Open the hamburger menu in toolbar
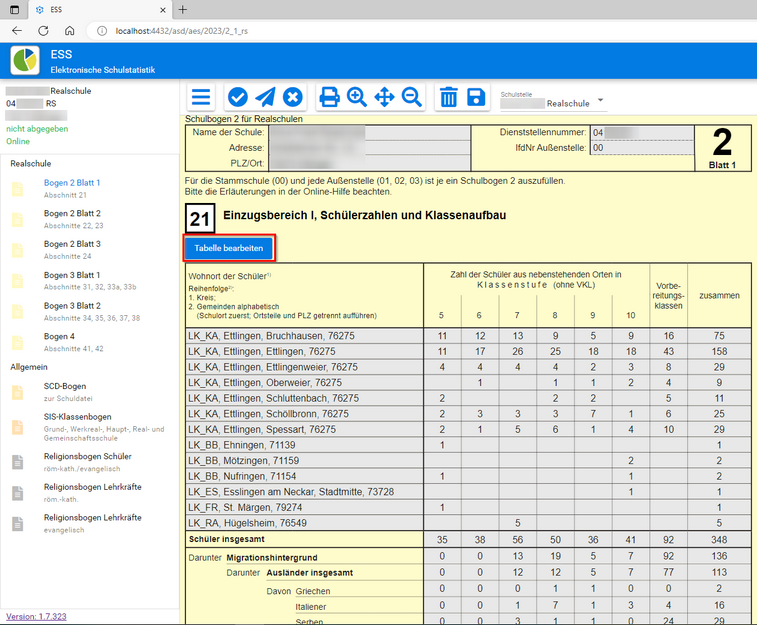 (x=201, y=97)
